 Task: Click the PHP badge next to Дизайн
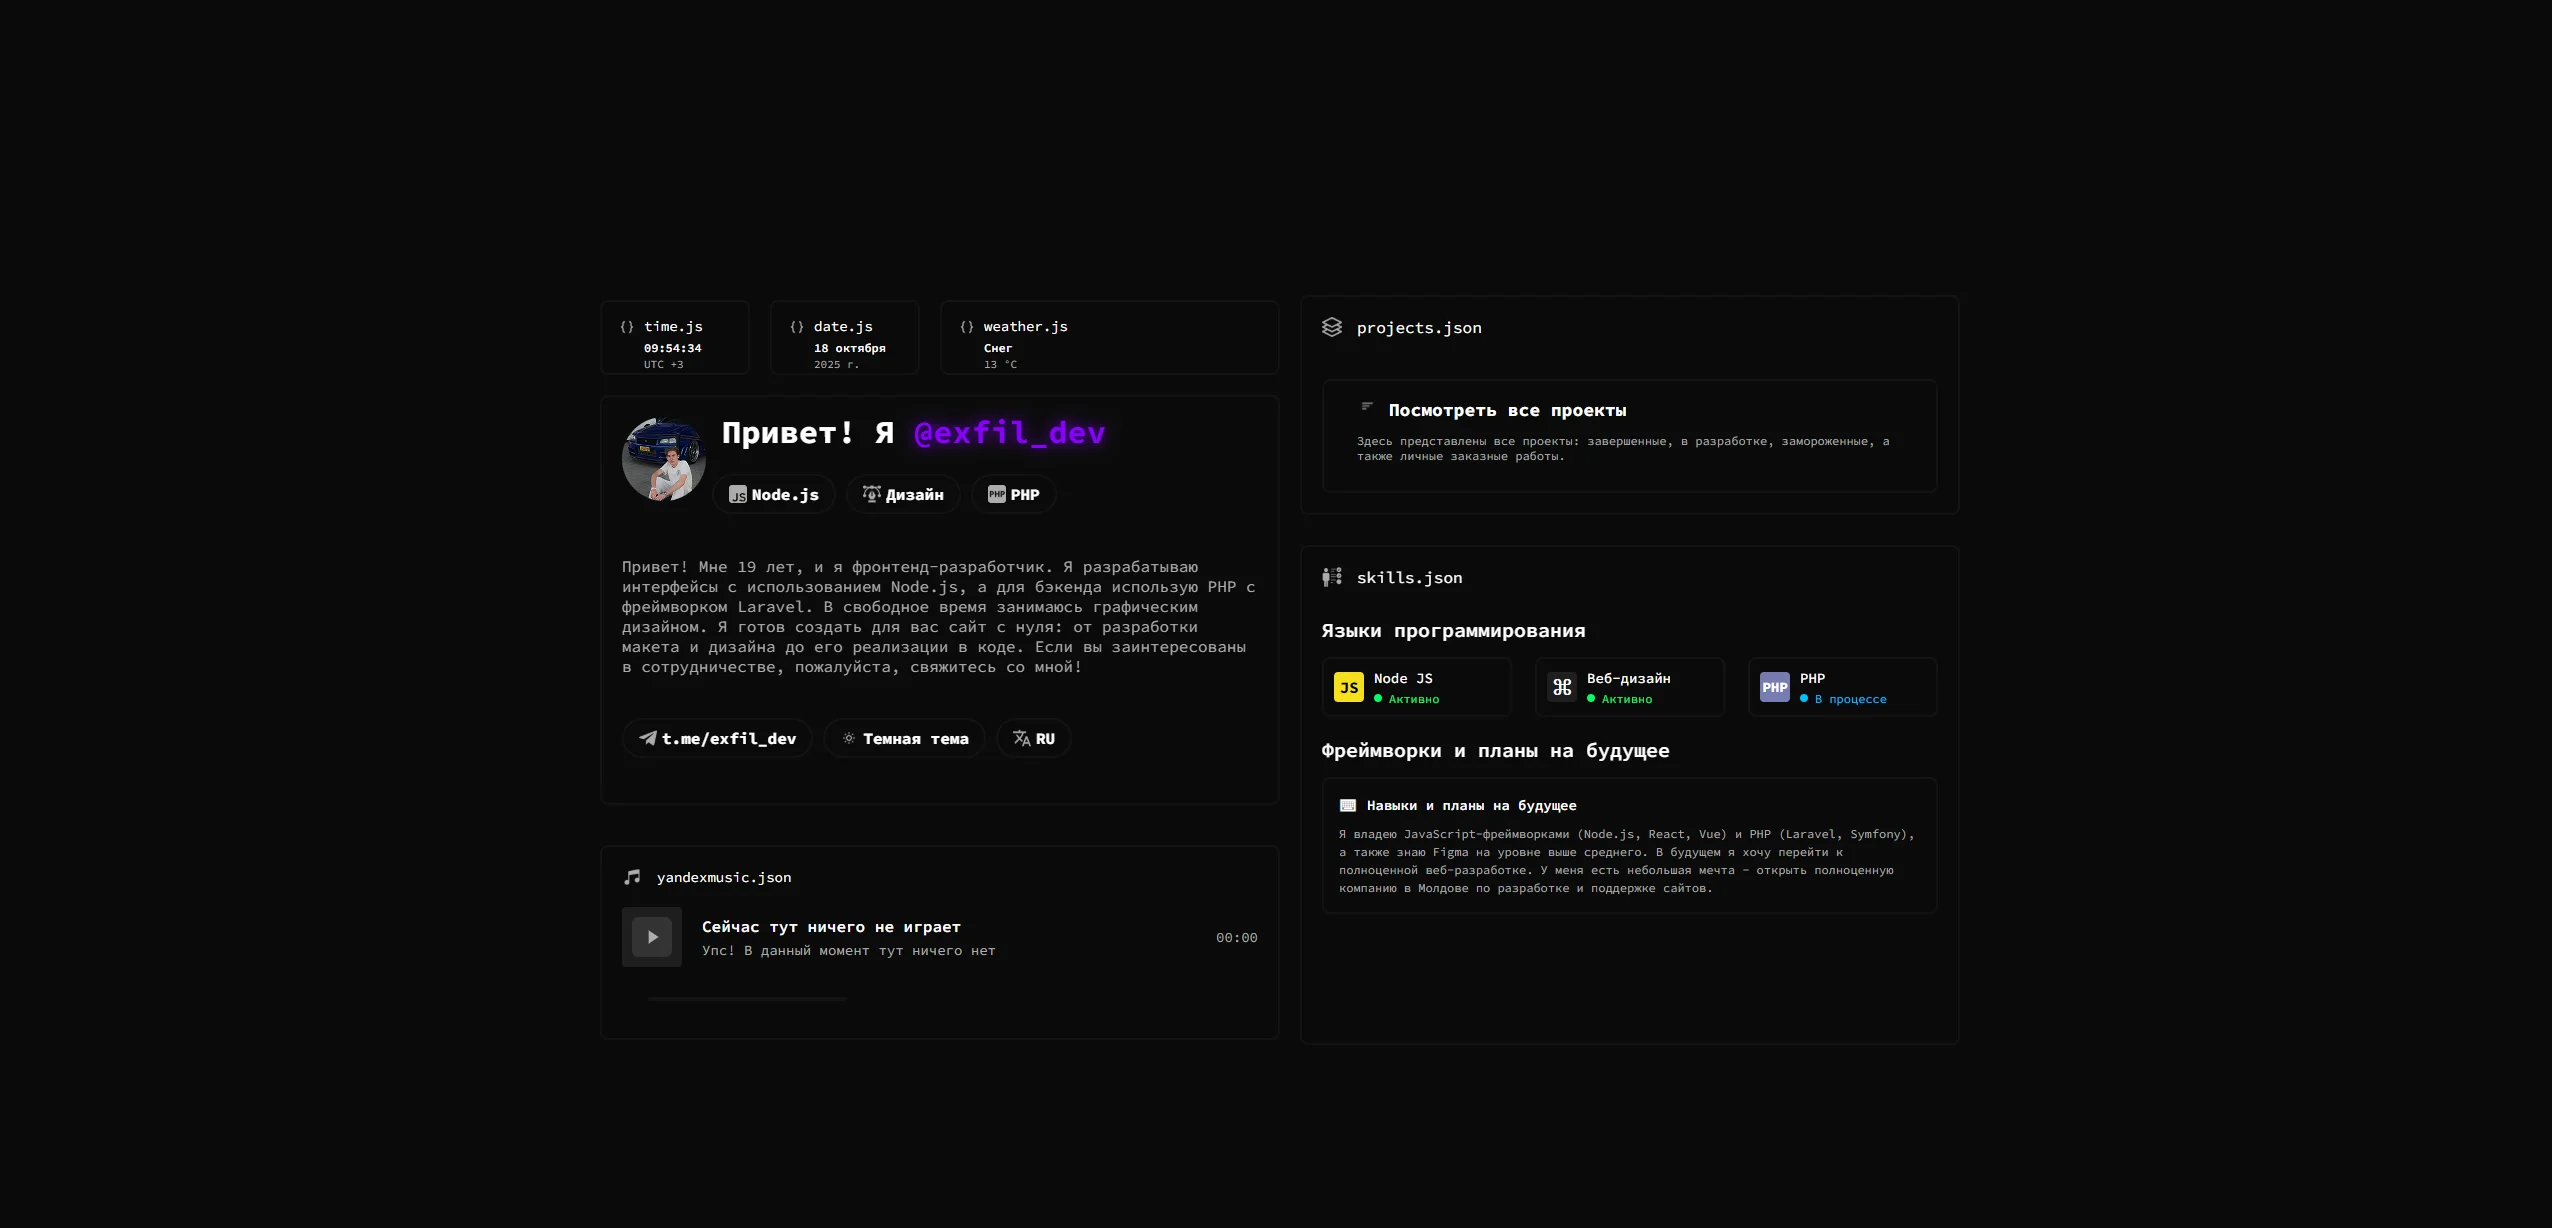[x=1013, y=495]
